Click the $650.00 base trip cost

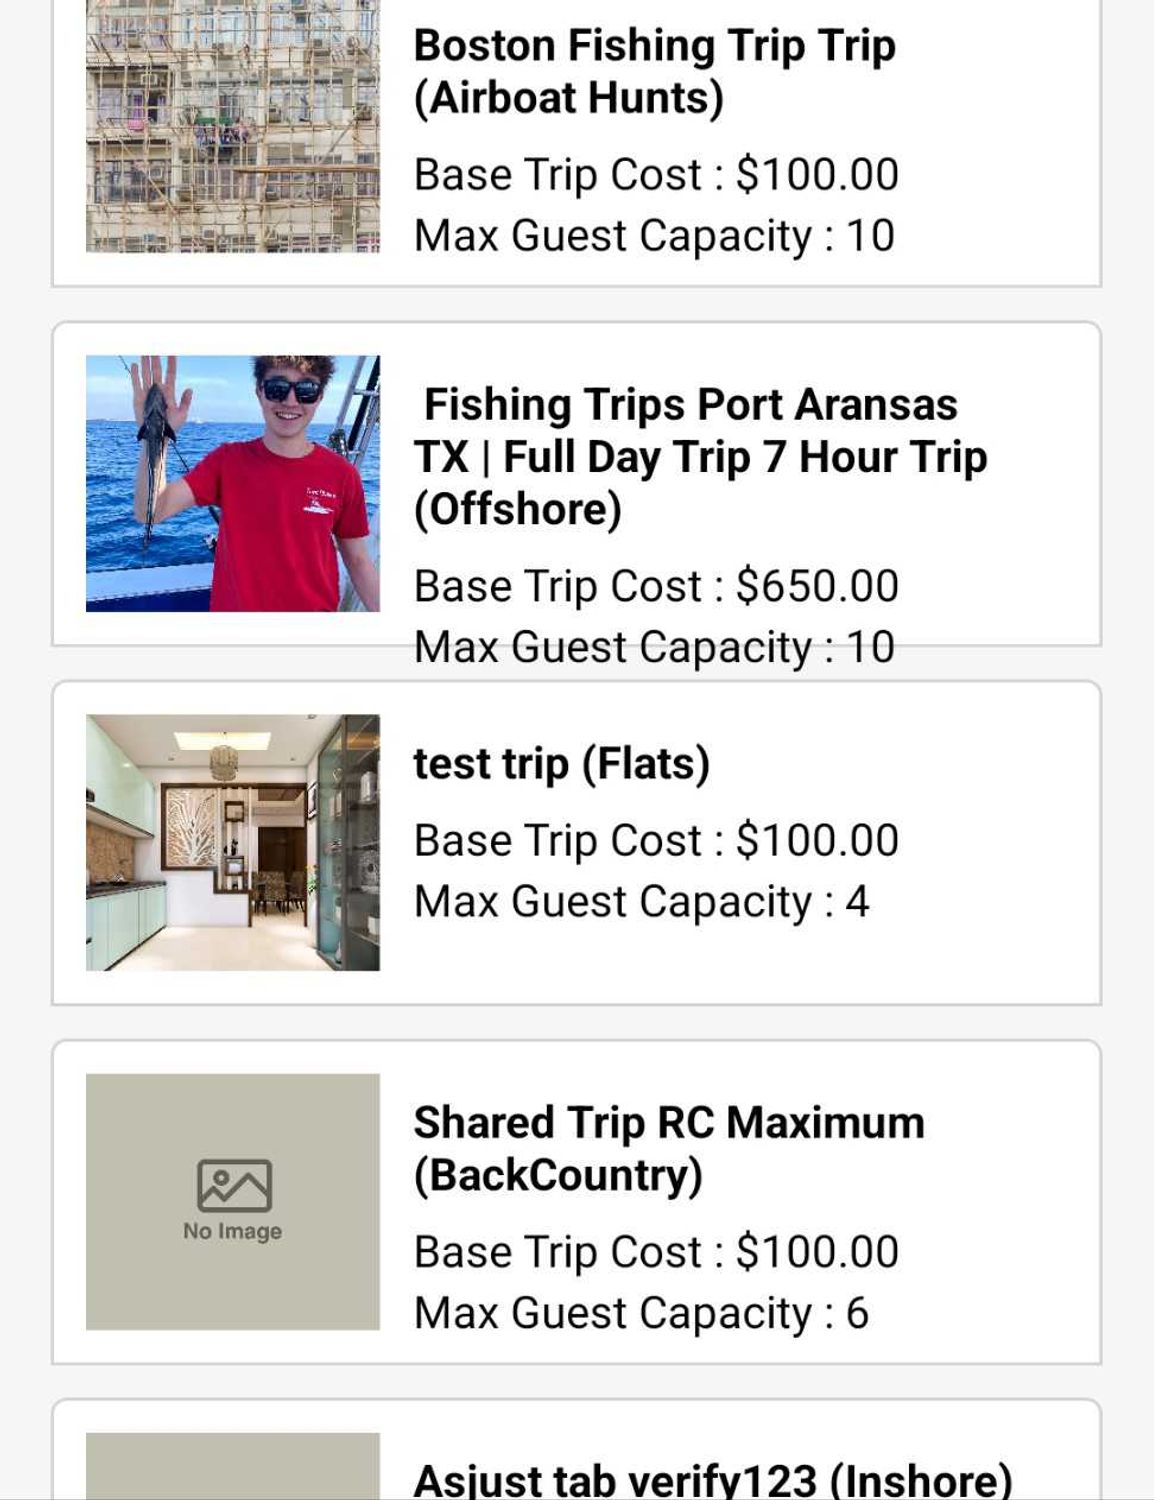click(817, 586)
